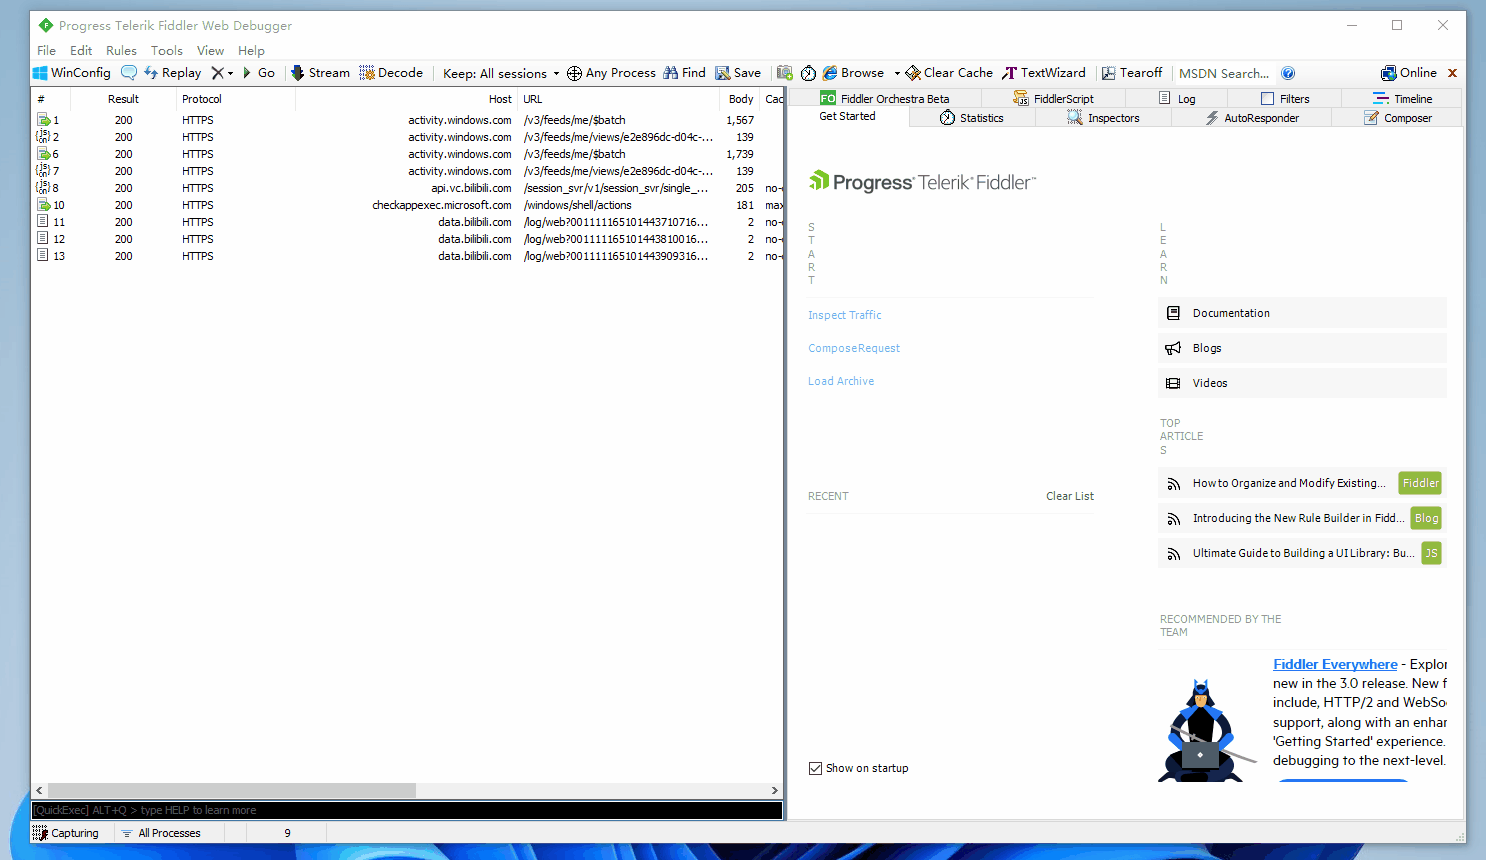Open the Edit menu
The width and height of the screenshot is (1486, 860).
coord(81,51)
